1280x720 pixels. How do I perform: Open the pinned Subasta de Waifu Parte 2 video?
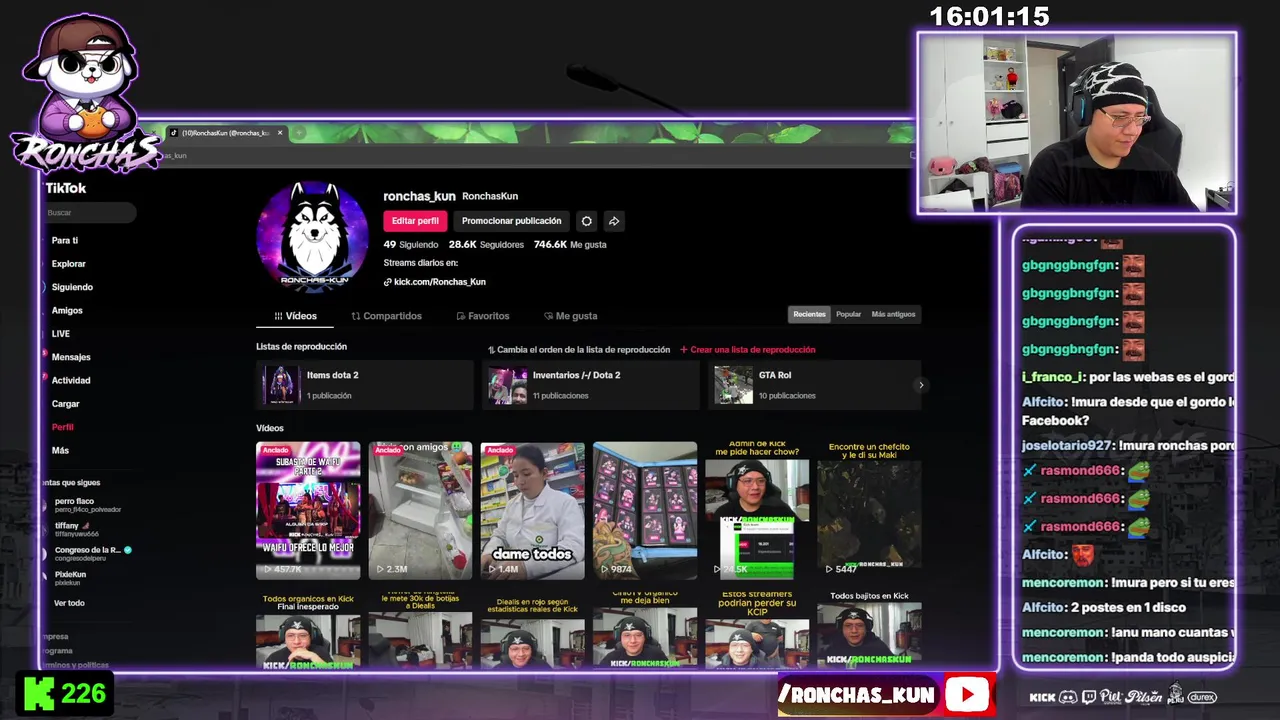pyautogui.click(x=308, y=511)
